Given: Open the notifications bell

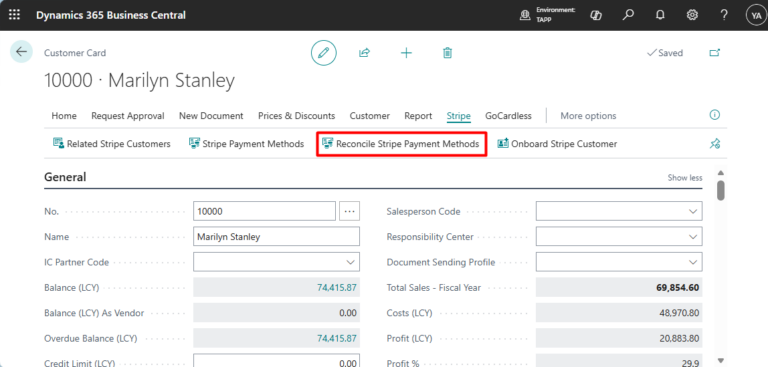Looking at the screenshot, I should point(660,15).
